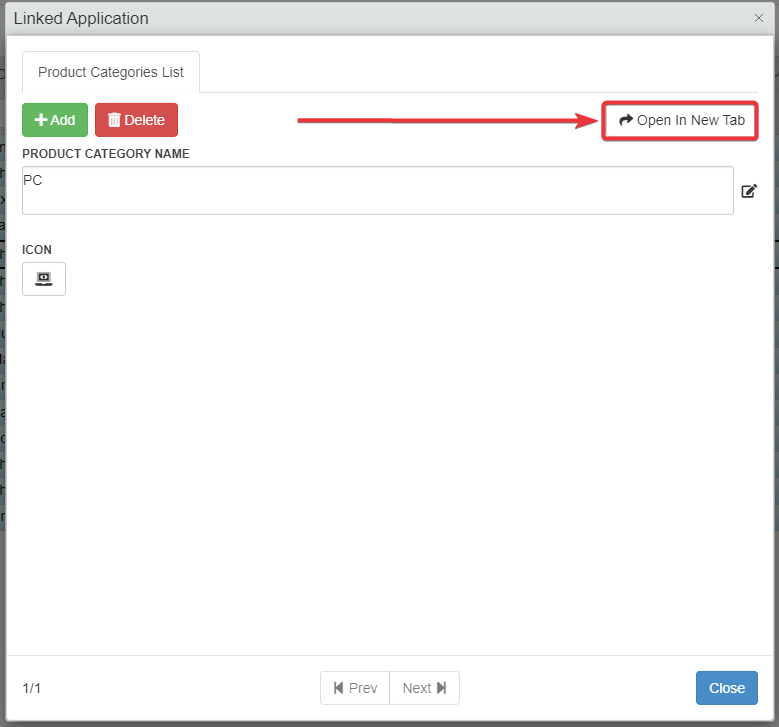This screenshot has height=727, width=779.
Task: Focus the Product Category Name text field
Action: [377, 190]
